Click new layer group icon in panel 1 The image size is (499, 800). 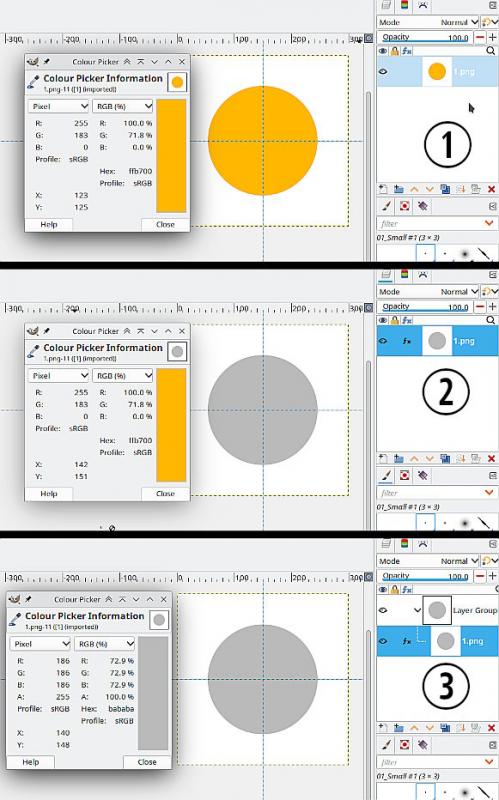point(398,189)
